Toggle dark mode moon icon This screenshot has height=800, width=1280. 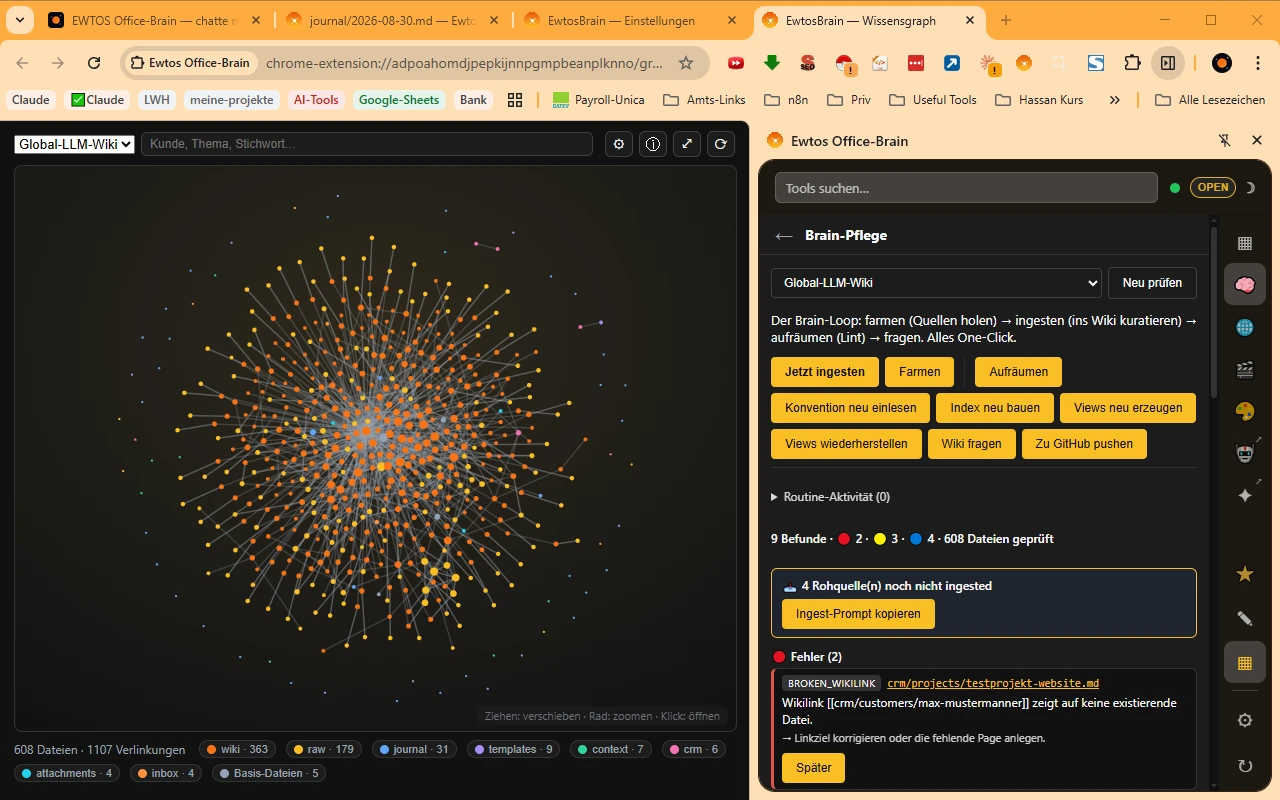point(1250,187)
